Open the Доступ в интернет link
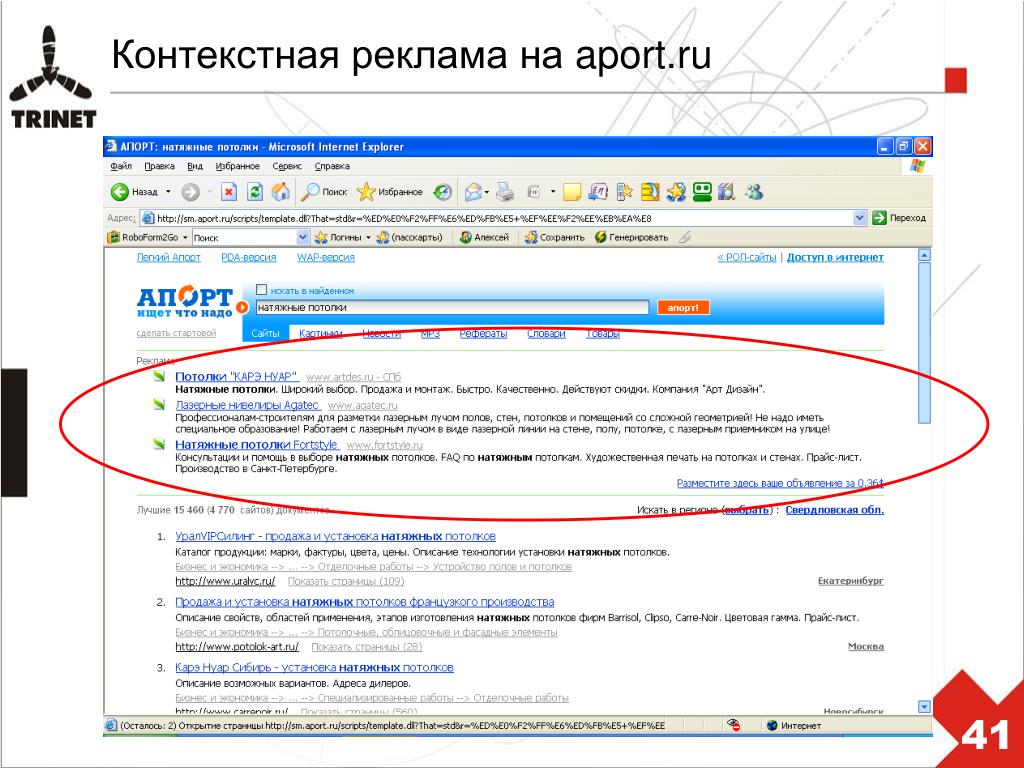 pos(835,257)
